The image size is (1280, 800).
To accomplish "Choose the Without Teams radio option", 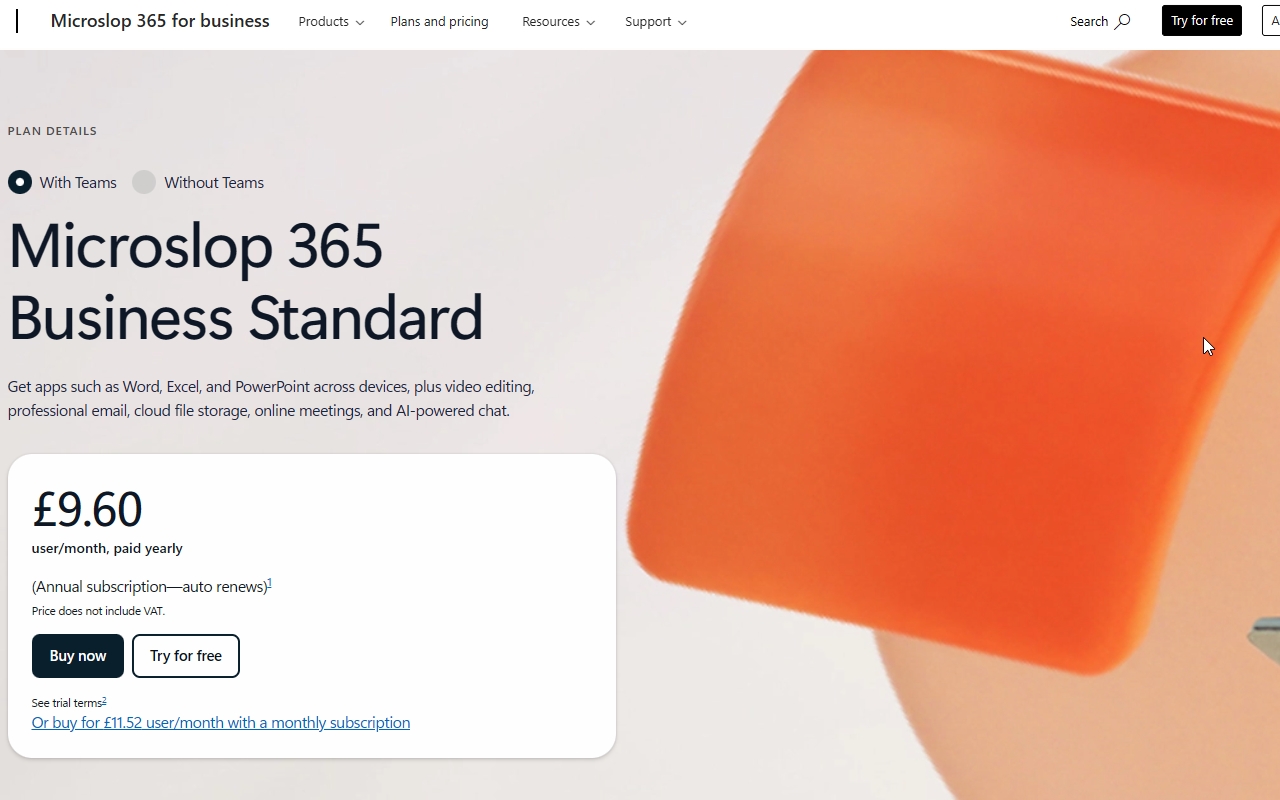I will click(144, 182).
